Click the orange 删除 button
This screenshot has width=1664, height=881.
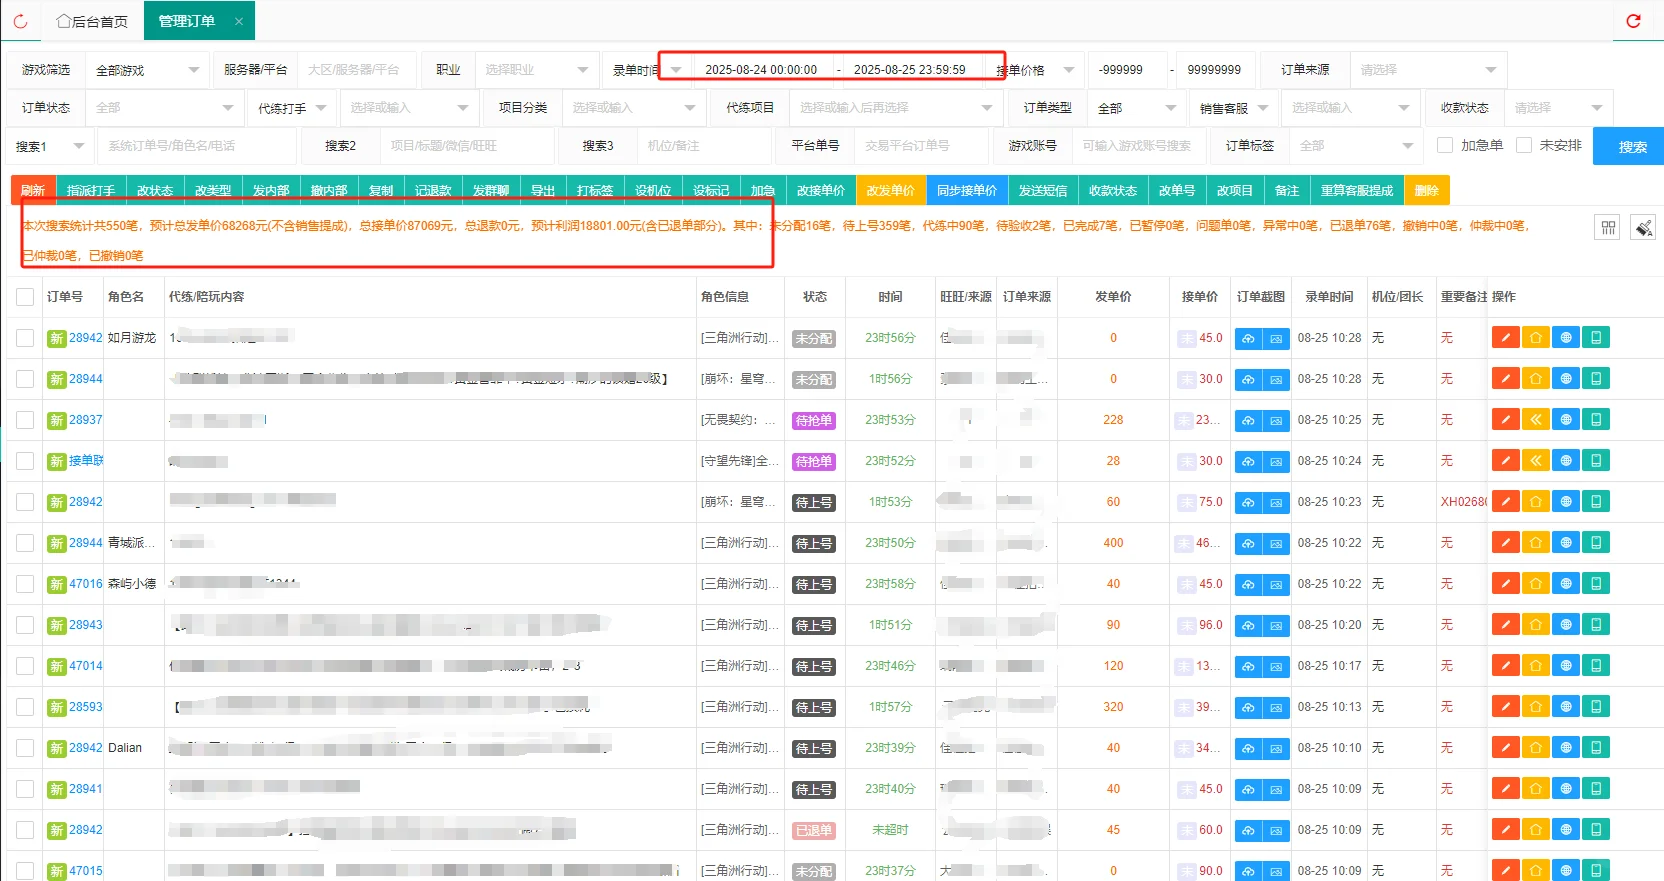pos(1427,190)
